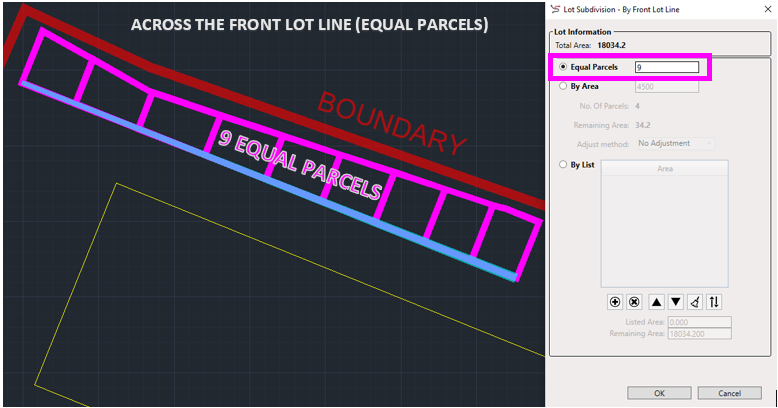Select the Equal Parcels radio button
778x408 pixels.
coord(564,67)
